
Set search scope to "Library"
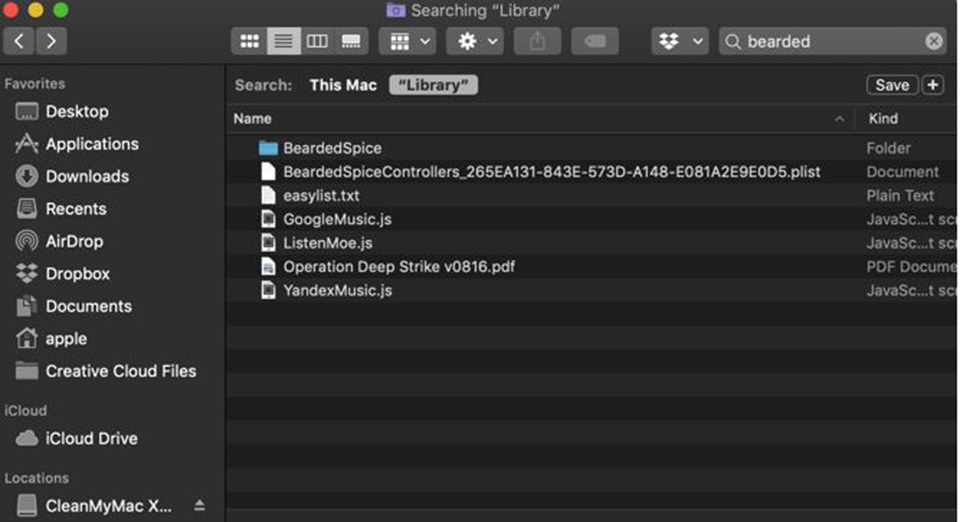(433, 85)
